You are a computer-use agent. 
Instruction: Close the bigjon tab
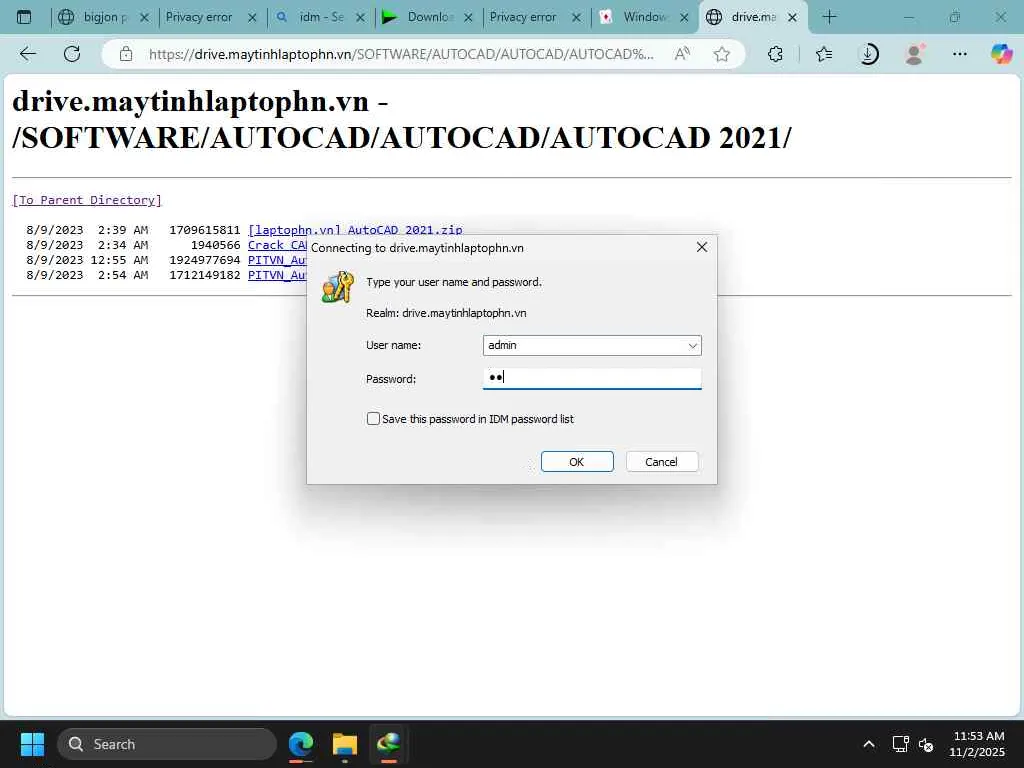pos(144,18)
